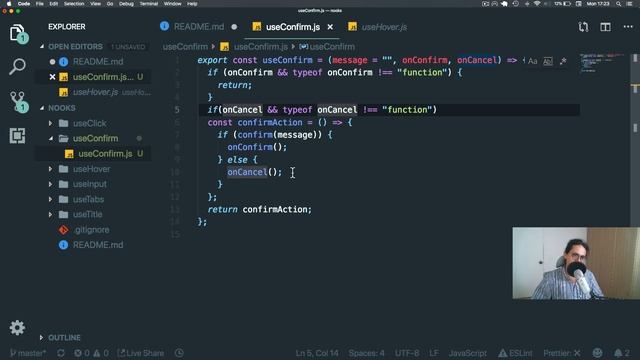
Task: Open the Debug menu
Action: 126,4
